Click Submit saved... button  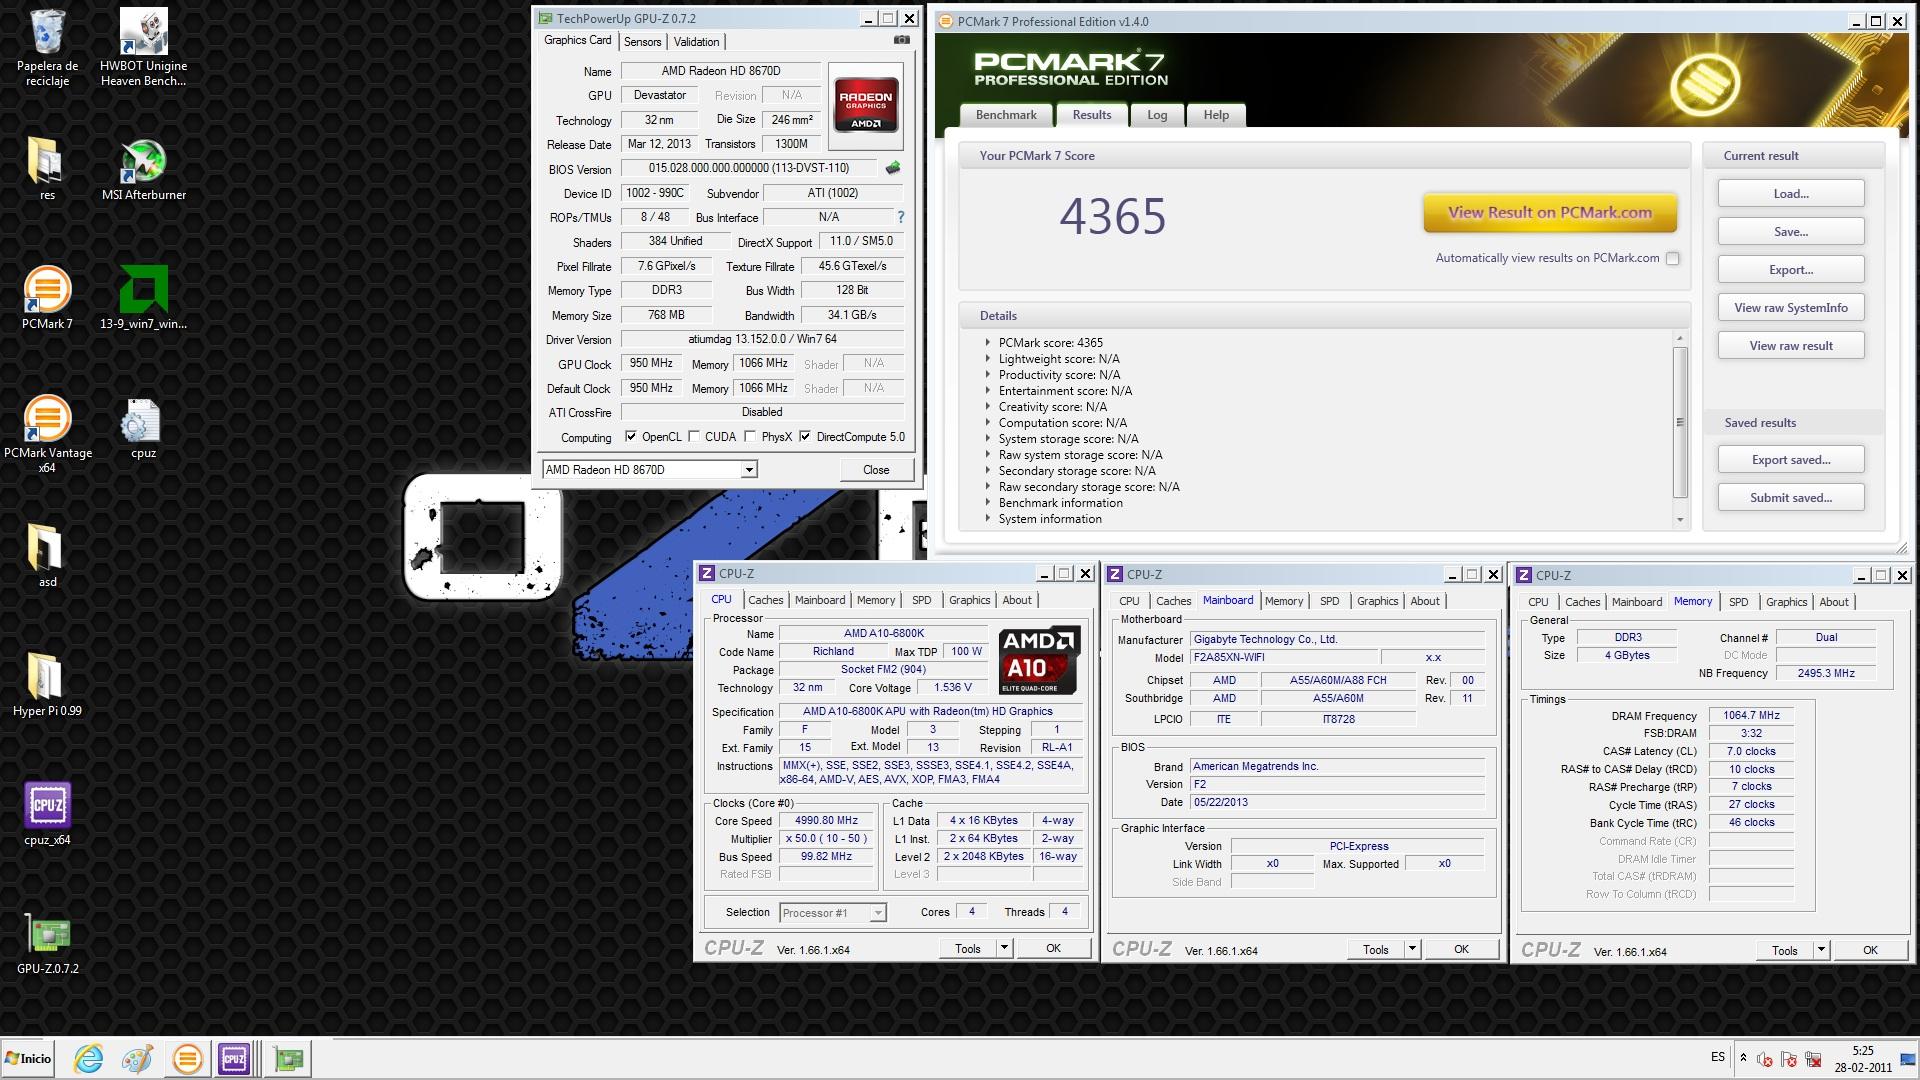[x=1791, y=498]
